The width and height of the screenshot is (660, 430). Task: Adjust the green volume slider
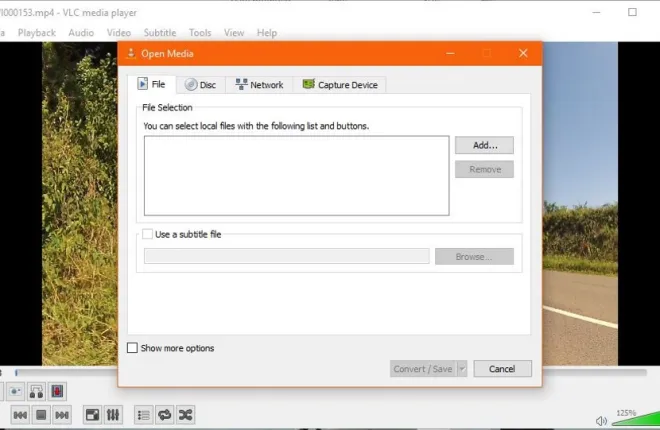636,418
